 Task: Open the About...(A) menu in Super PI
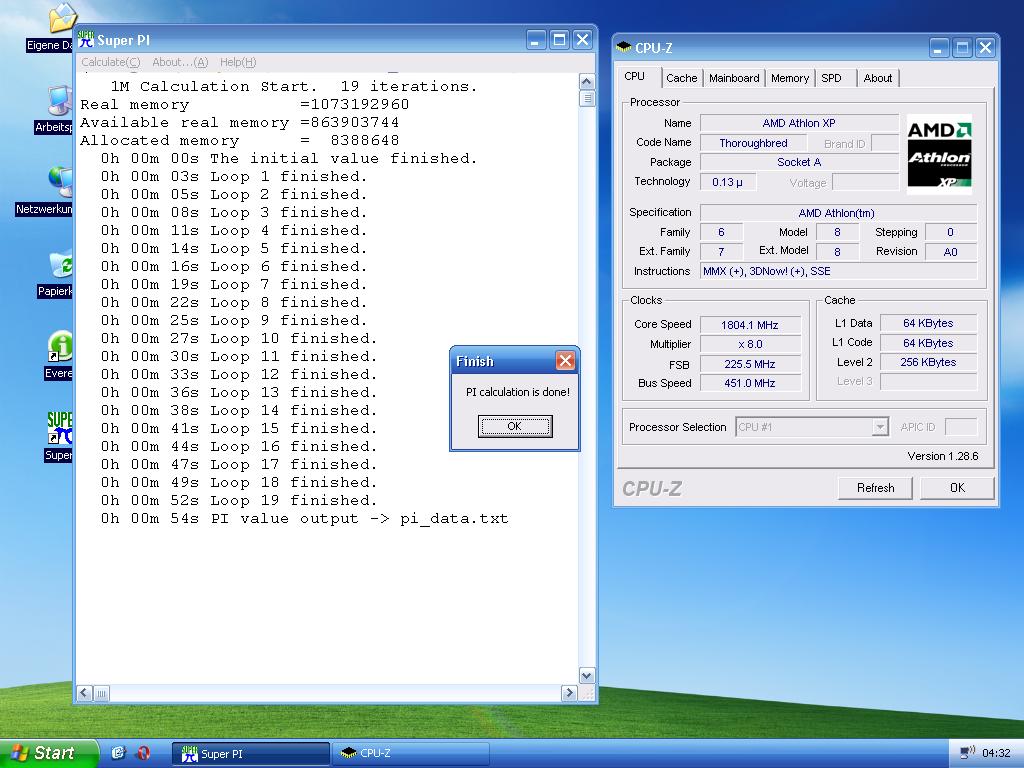[180, 62]
